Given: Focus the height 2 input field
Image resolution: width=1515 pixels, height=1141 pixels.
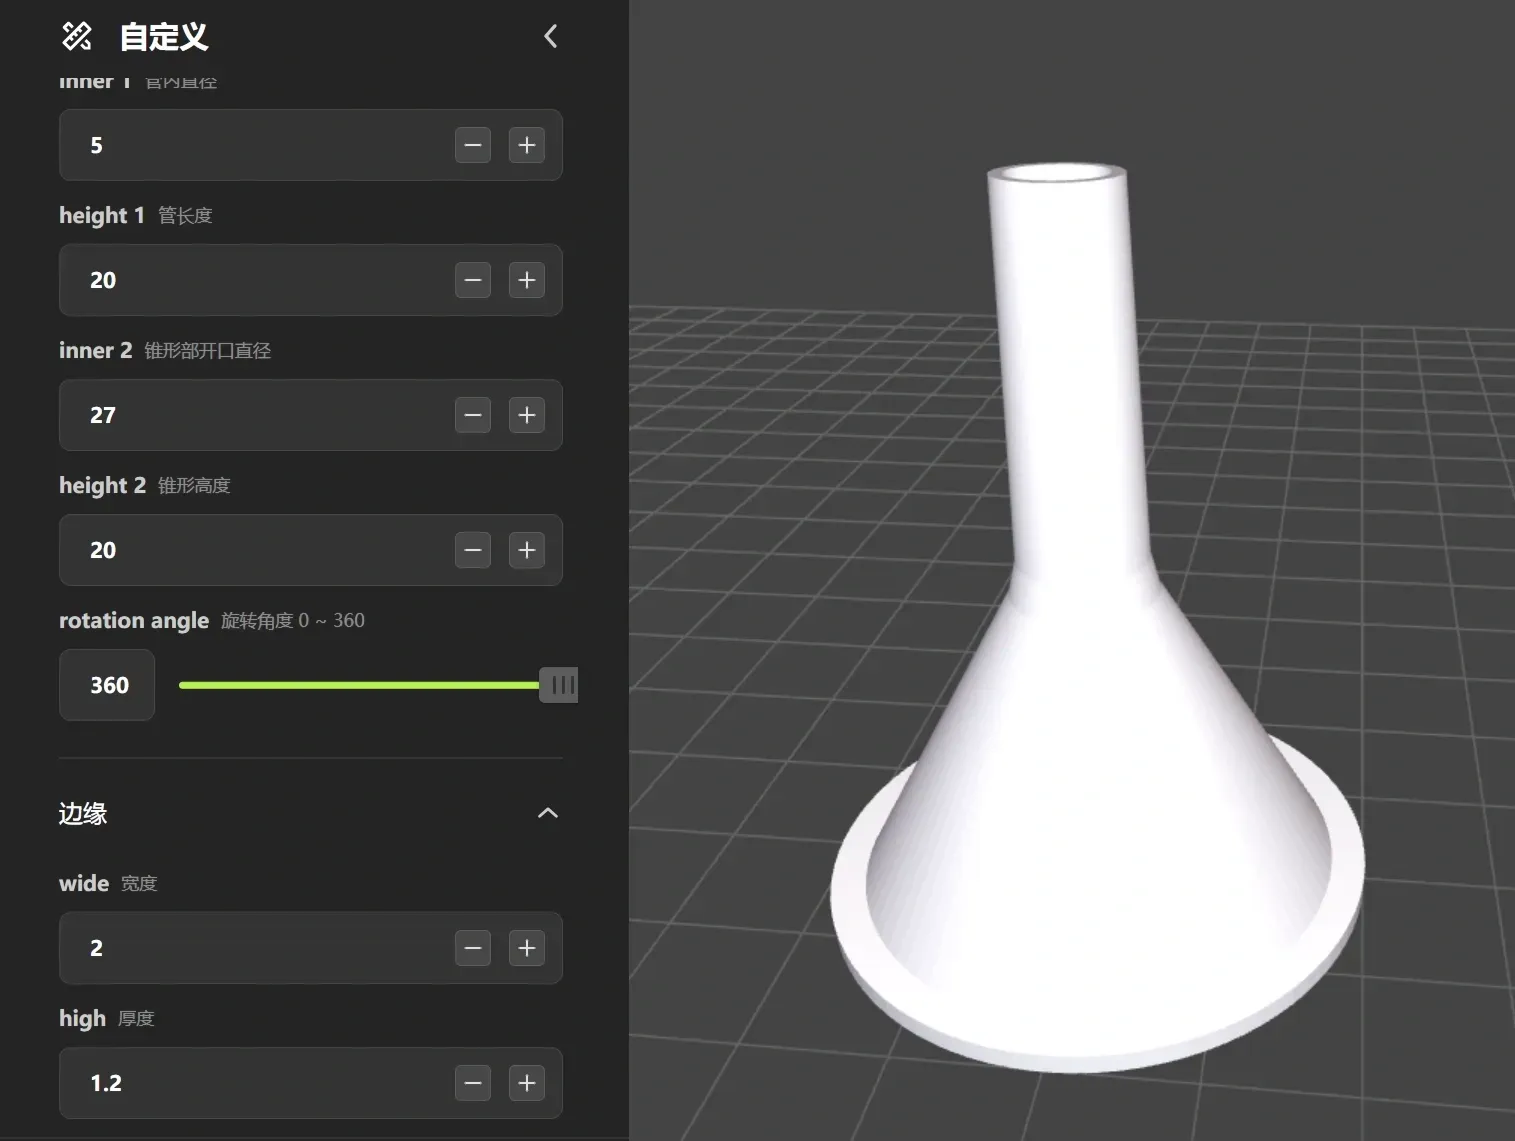Looking at the screenshot, I should coord(311,550).
